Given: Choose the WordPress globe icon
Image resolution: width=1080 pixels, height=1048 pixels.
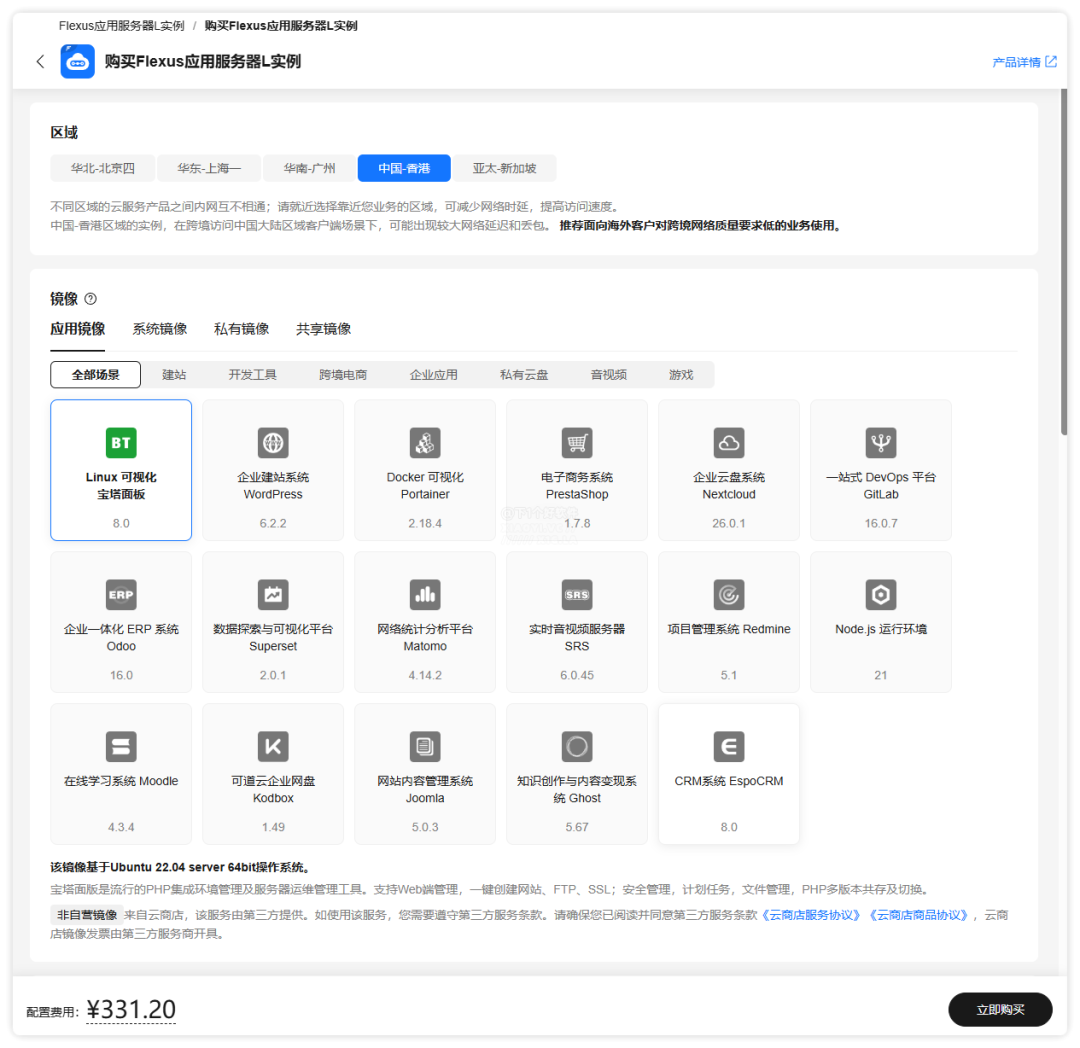Looking at the screenshot, I should tap(273, 443).
